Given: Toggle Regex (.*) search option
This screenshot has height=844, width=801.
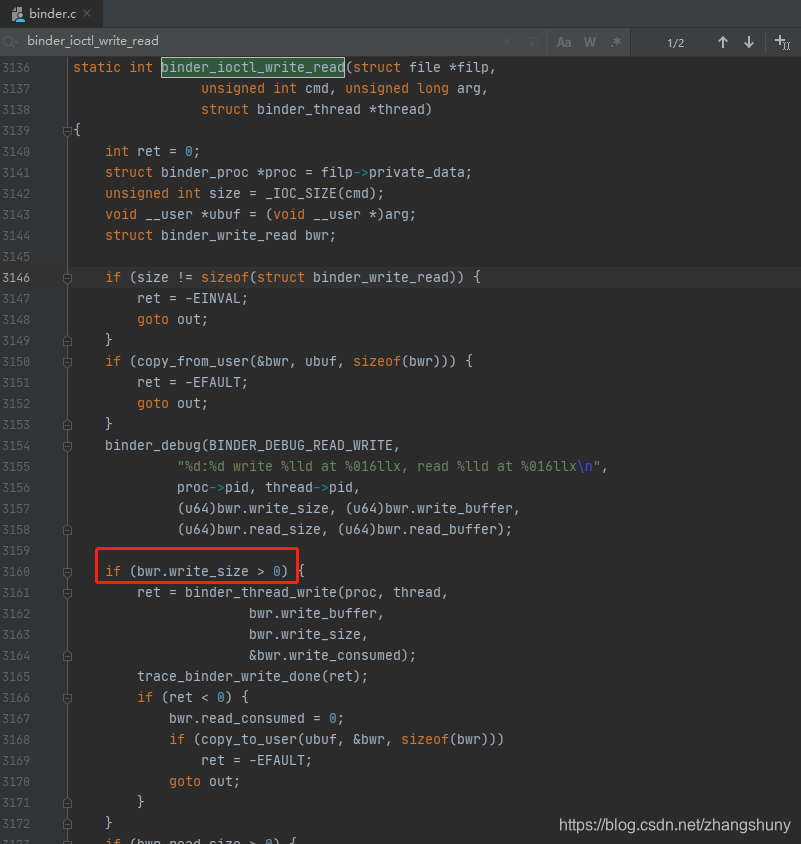Looking at the screenshot, I should coord(616,43).
